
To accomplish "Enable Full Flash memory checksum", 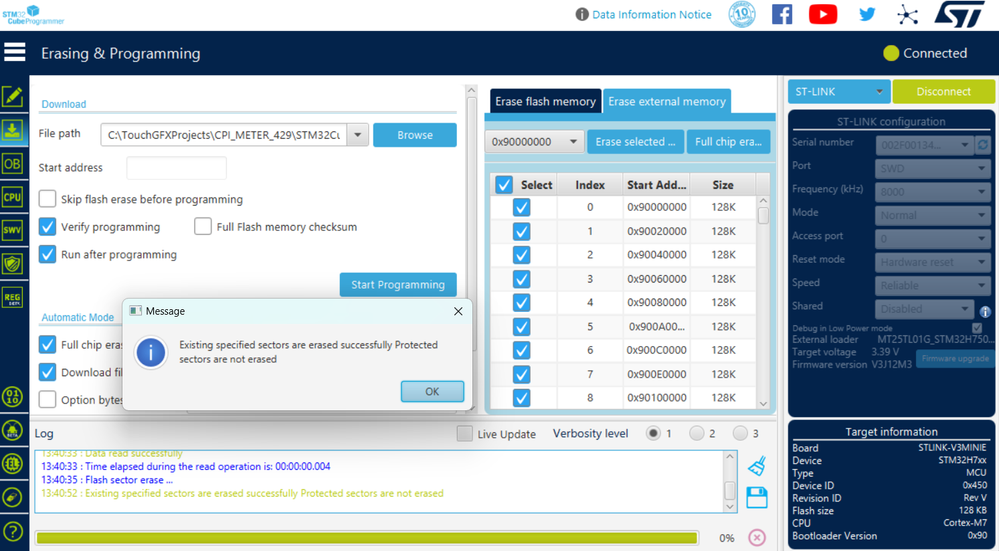I will (x=203, y=226).
